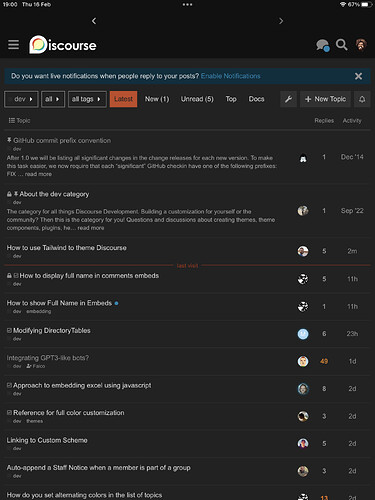375x500 pixels.
Task: Click the Dec '14 activity date
Action: coord(352,157)
